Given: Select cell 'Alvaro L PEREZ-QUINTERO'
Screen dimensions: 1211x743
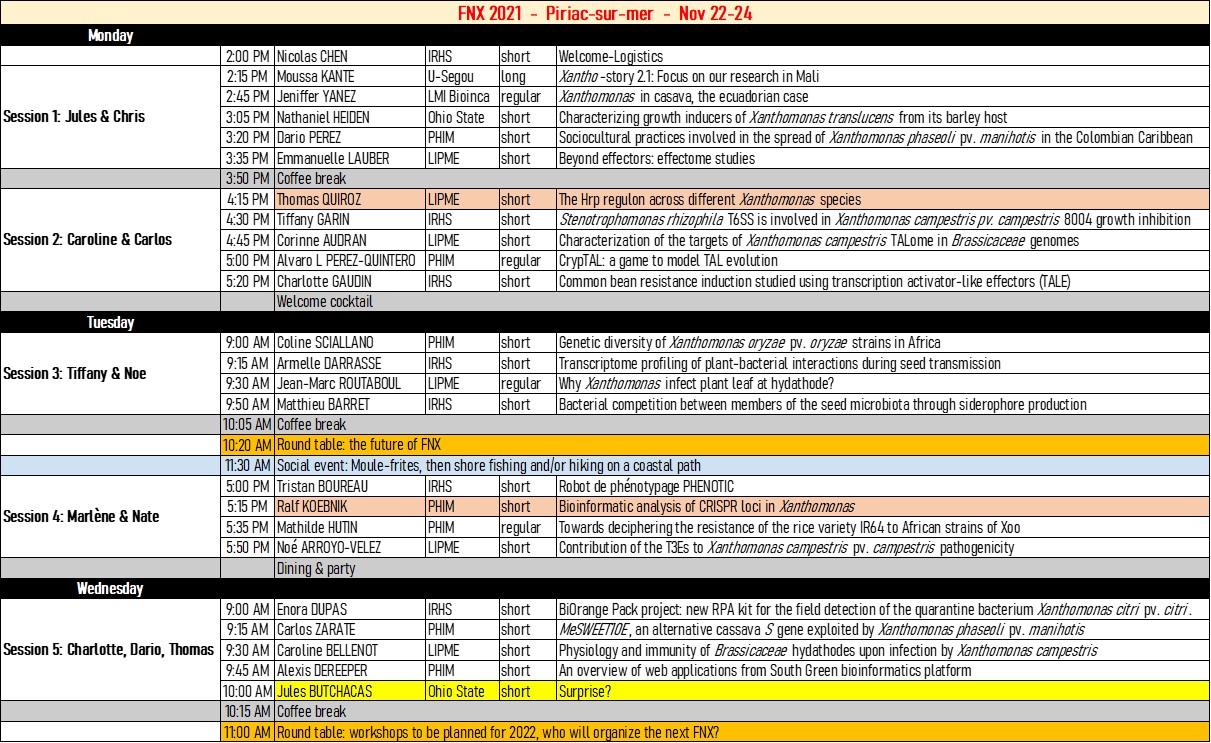Looking at the screenshot, I should 349,261.
